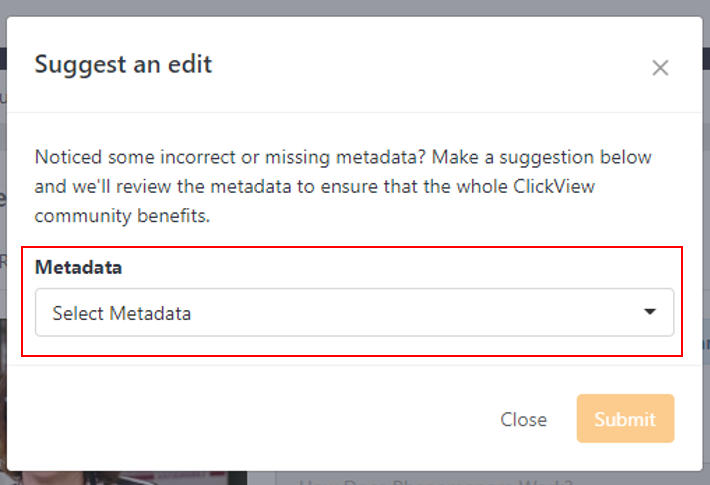Submit the suggested edit
The image size is (710, 485).
[625, 418]
